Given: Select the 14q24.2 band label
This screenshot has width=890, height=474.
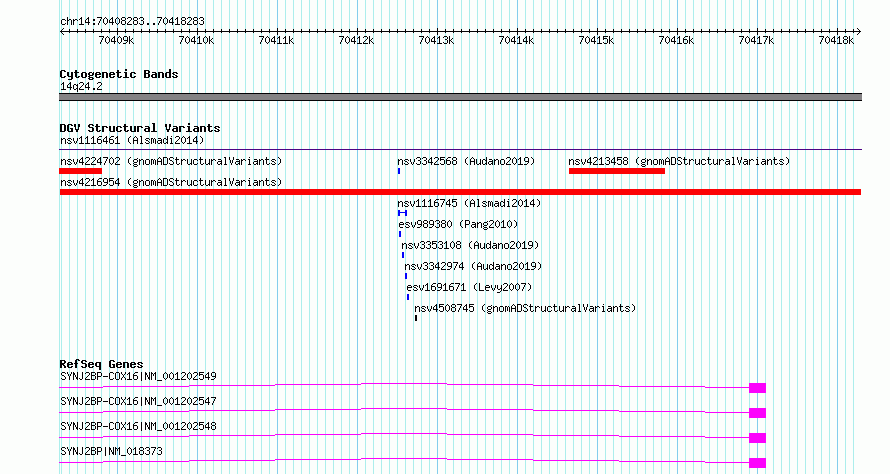Looking at the screenshot, I should click(x=81, y=86).
